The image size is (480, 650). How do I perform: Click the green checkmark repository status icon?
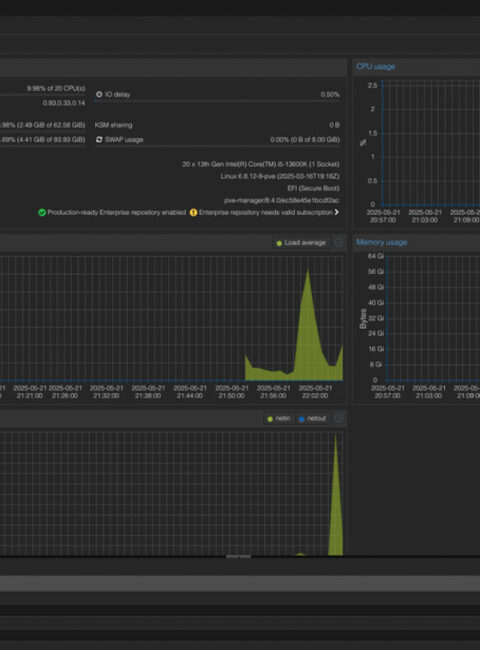42,213
